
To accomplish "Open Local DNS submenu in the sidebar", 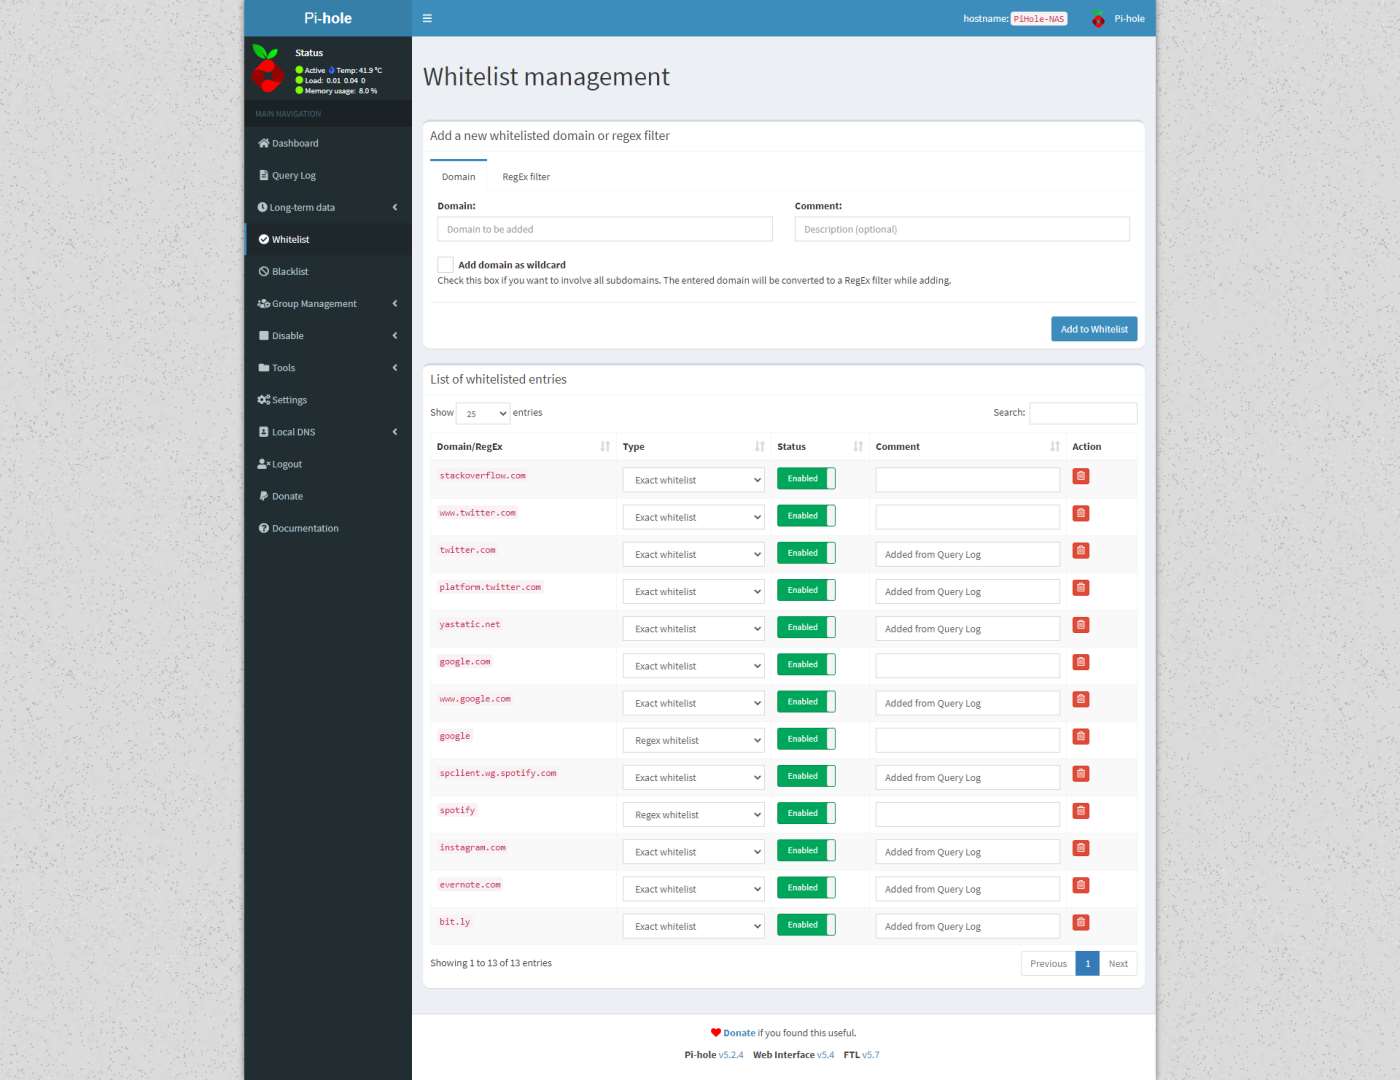I will click(328, 431).
